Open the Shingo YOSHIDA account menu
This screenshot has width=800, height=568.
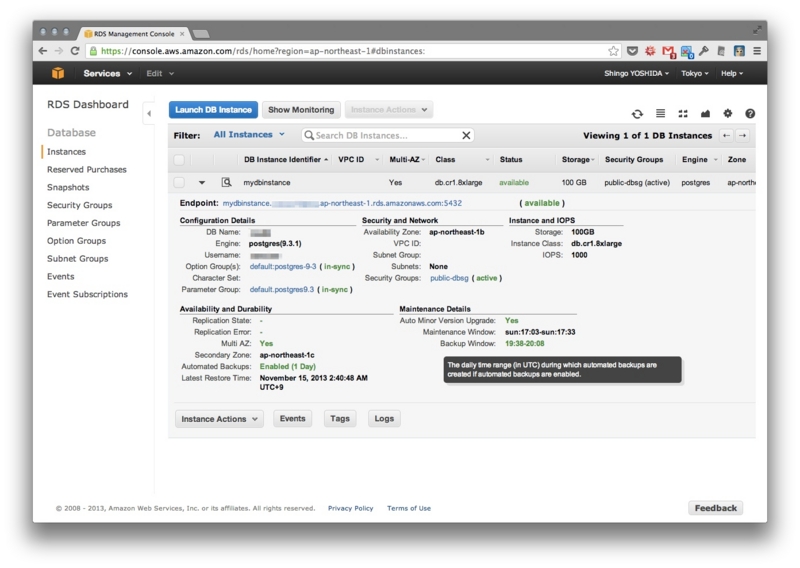(x=636, y=73)
